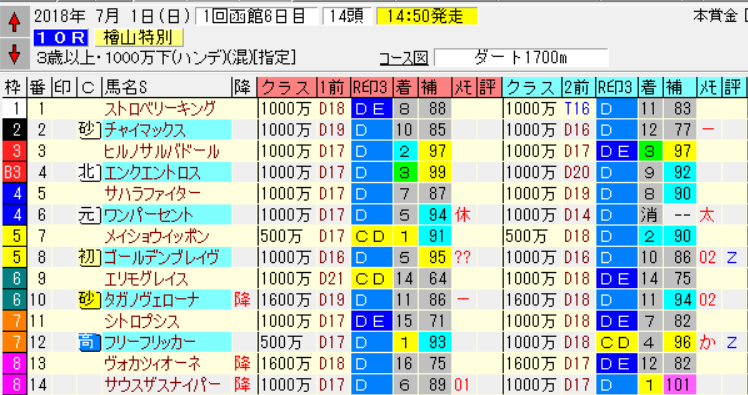Select horse サハラファイター
The height and width of the screenshot is (395, 748).
click(166, 194)
